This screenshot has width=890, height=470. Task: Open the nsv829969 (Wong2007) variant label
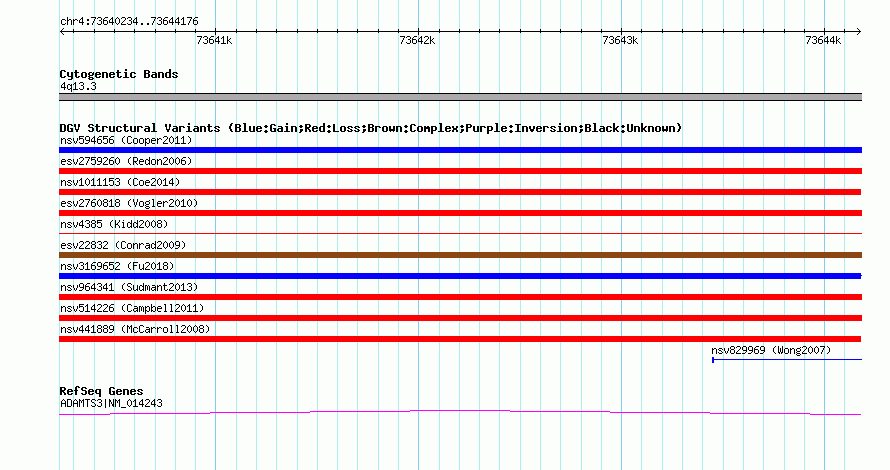tap(771, 350)
